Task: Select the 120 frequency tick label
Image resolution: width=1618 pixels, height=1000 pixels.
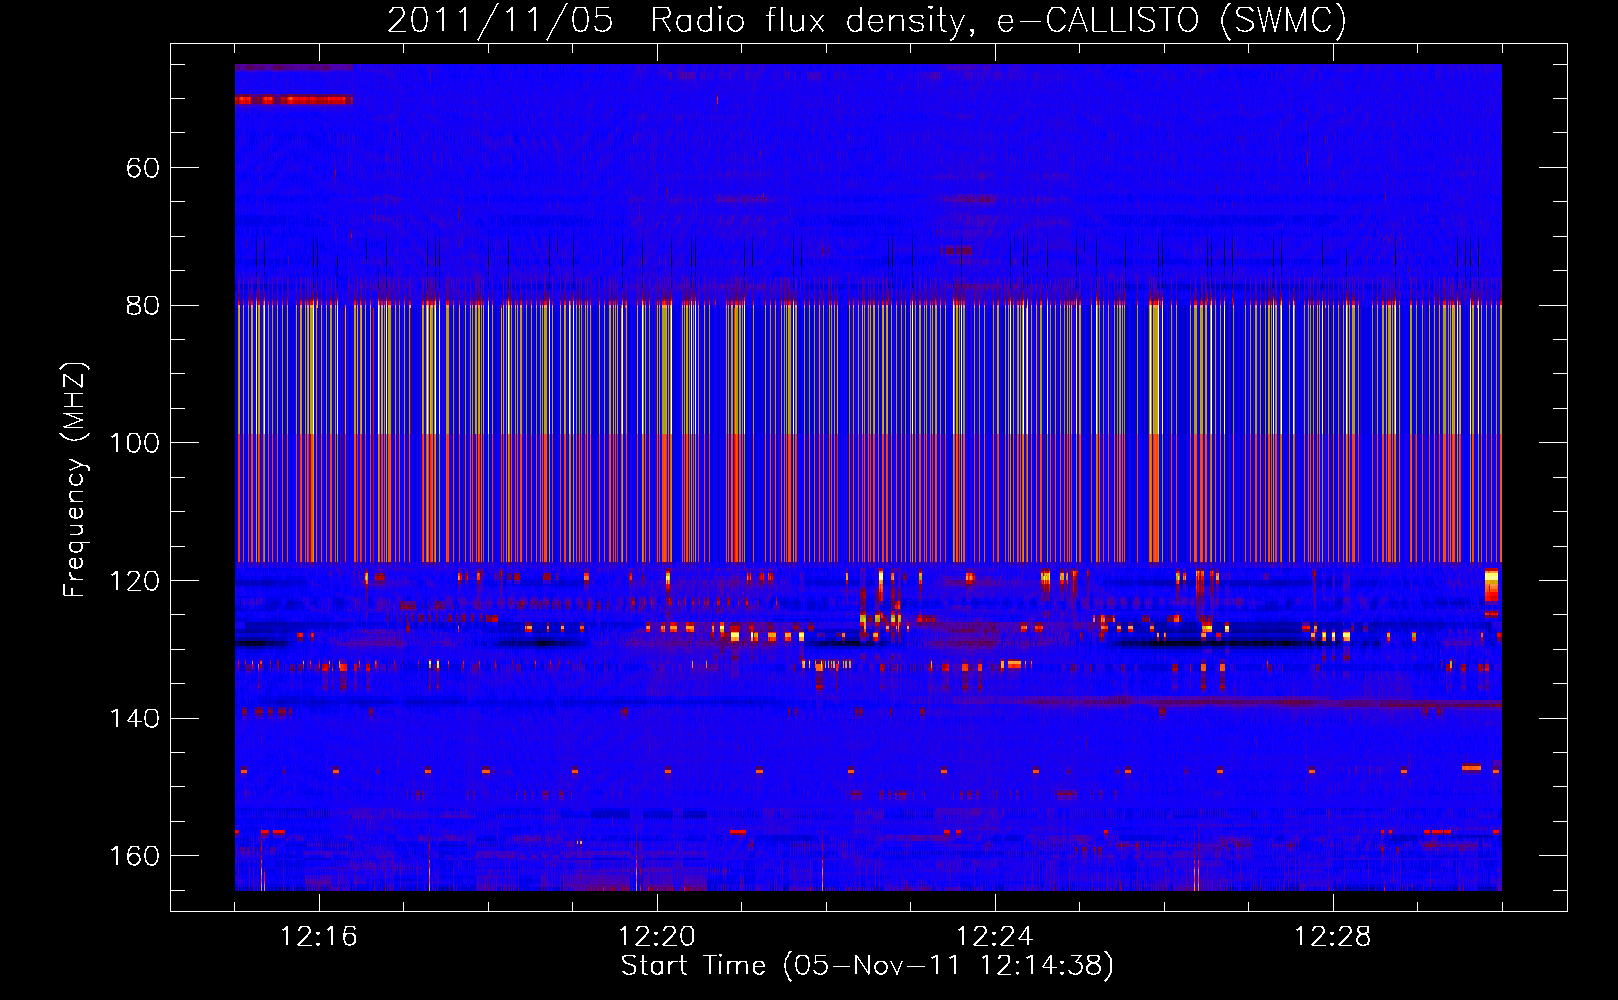Action: pyautogui.click(x=135, y=581)
